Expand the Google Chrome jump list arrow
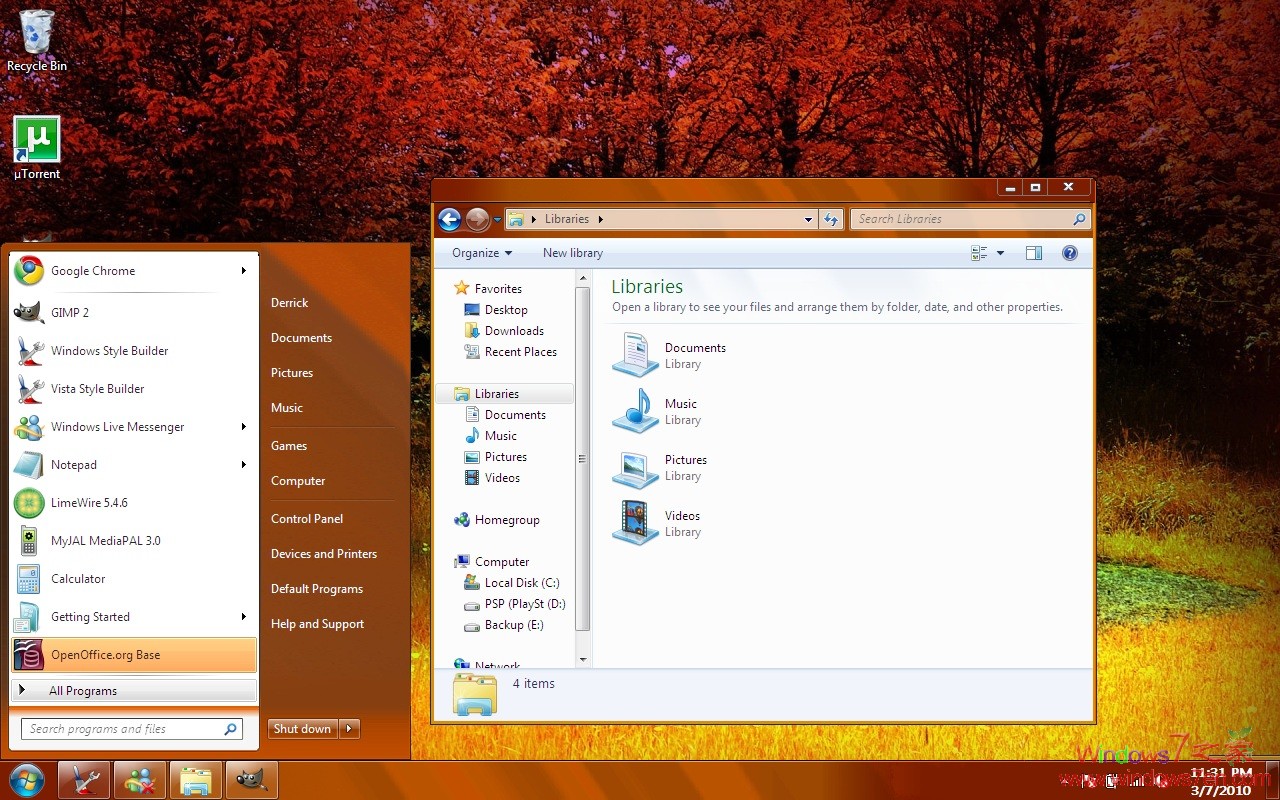Viewport: 1280px width, 800px height. (243, 271)
